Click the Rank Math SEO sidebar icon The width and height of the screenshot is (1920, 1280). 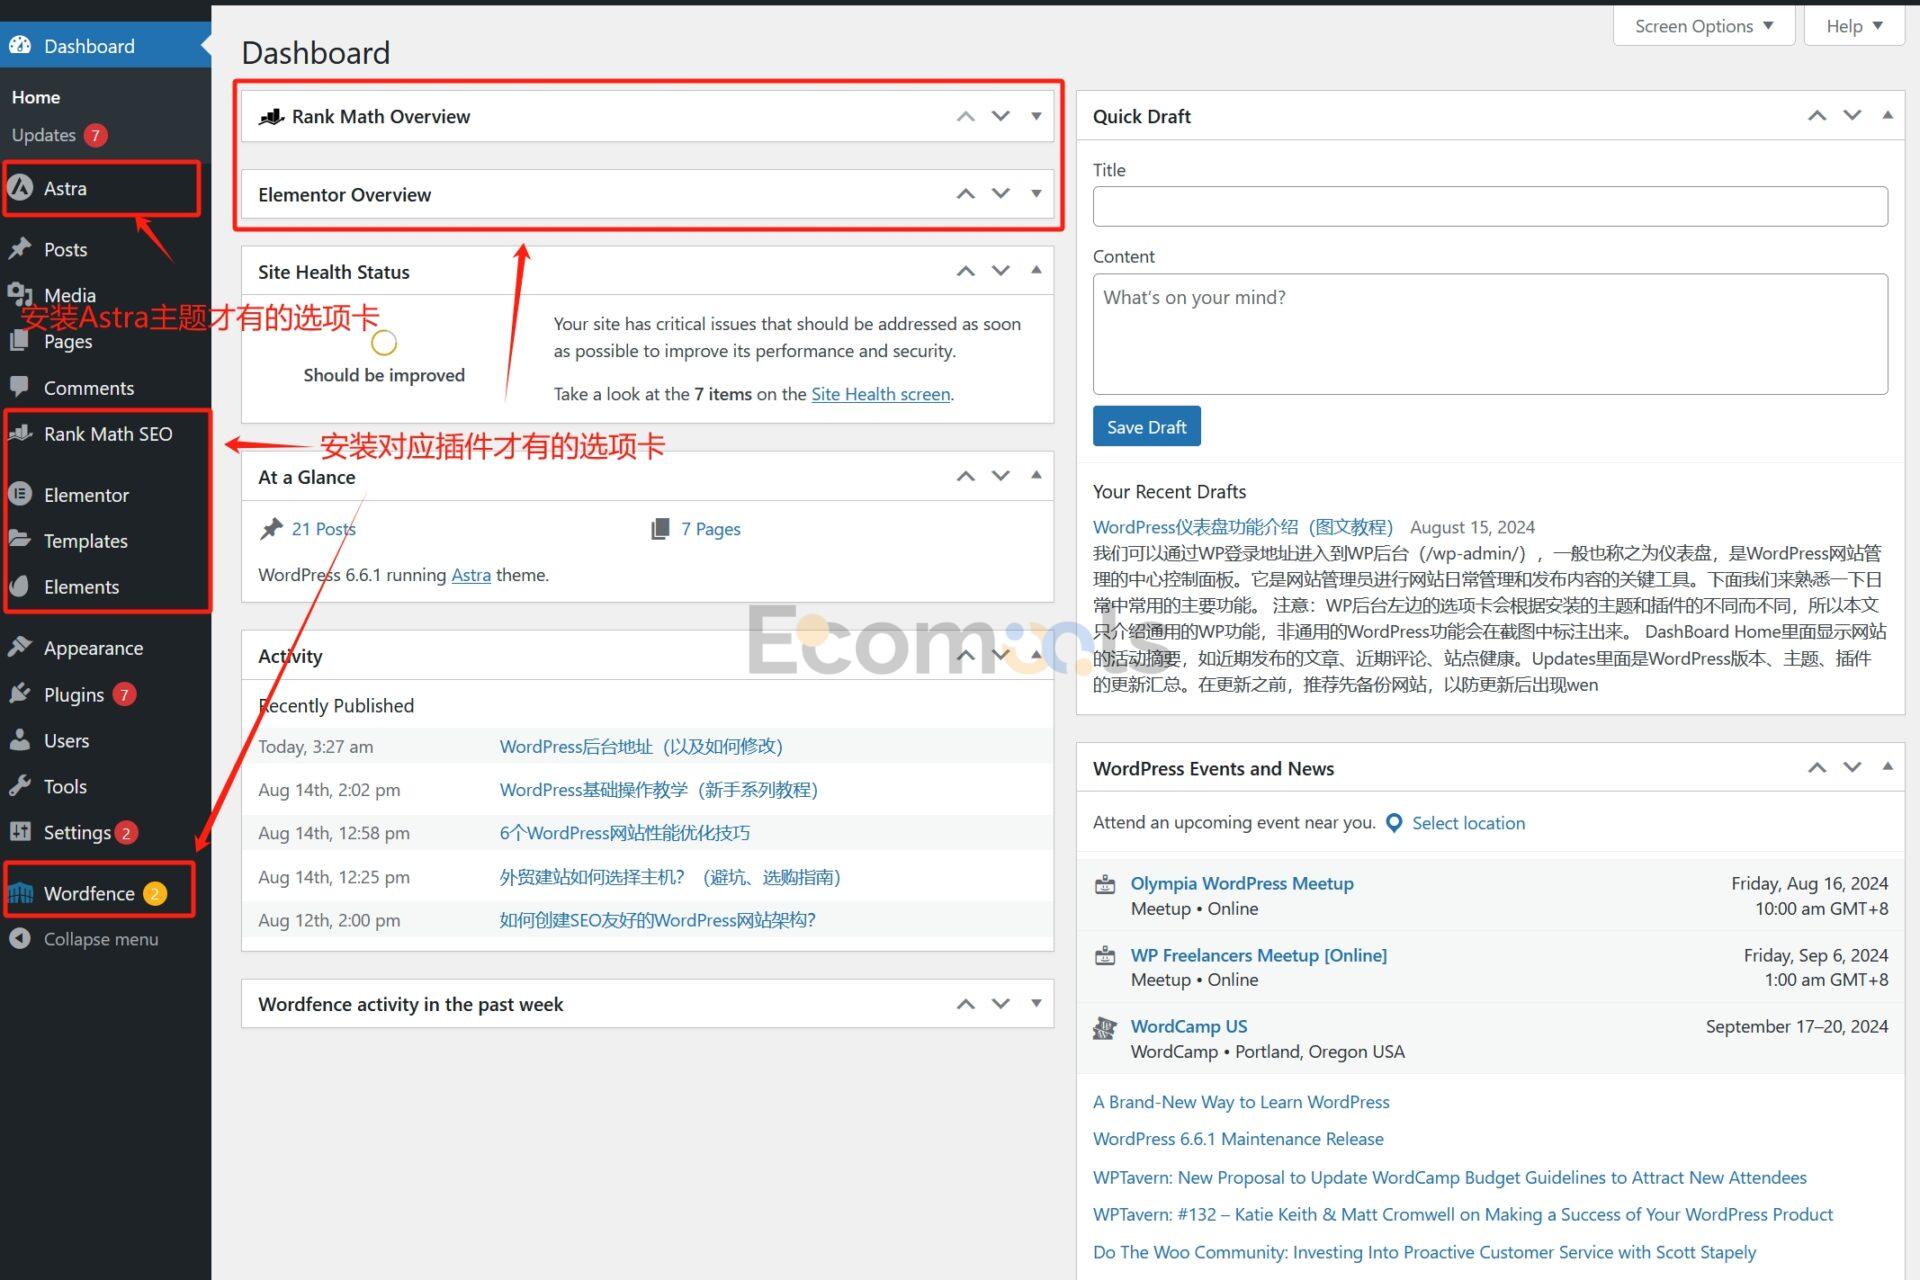click(20, 433)
